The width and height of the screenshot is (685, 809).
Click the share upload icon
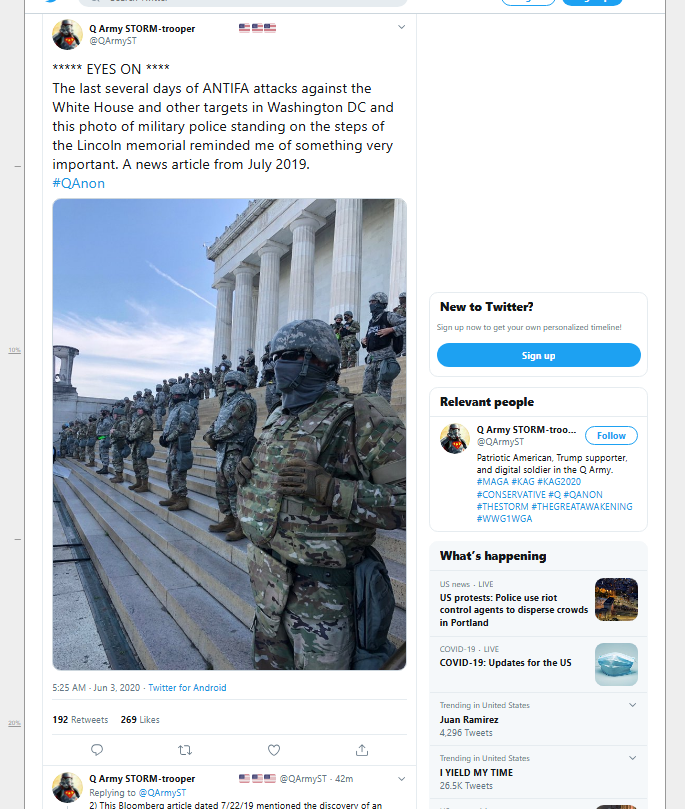[362, 750]
